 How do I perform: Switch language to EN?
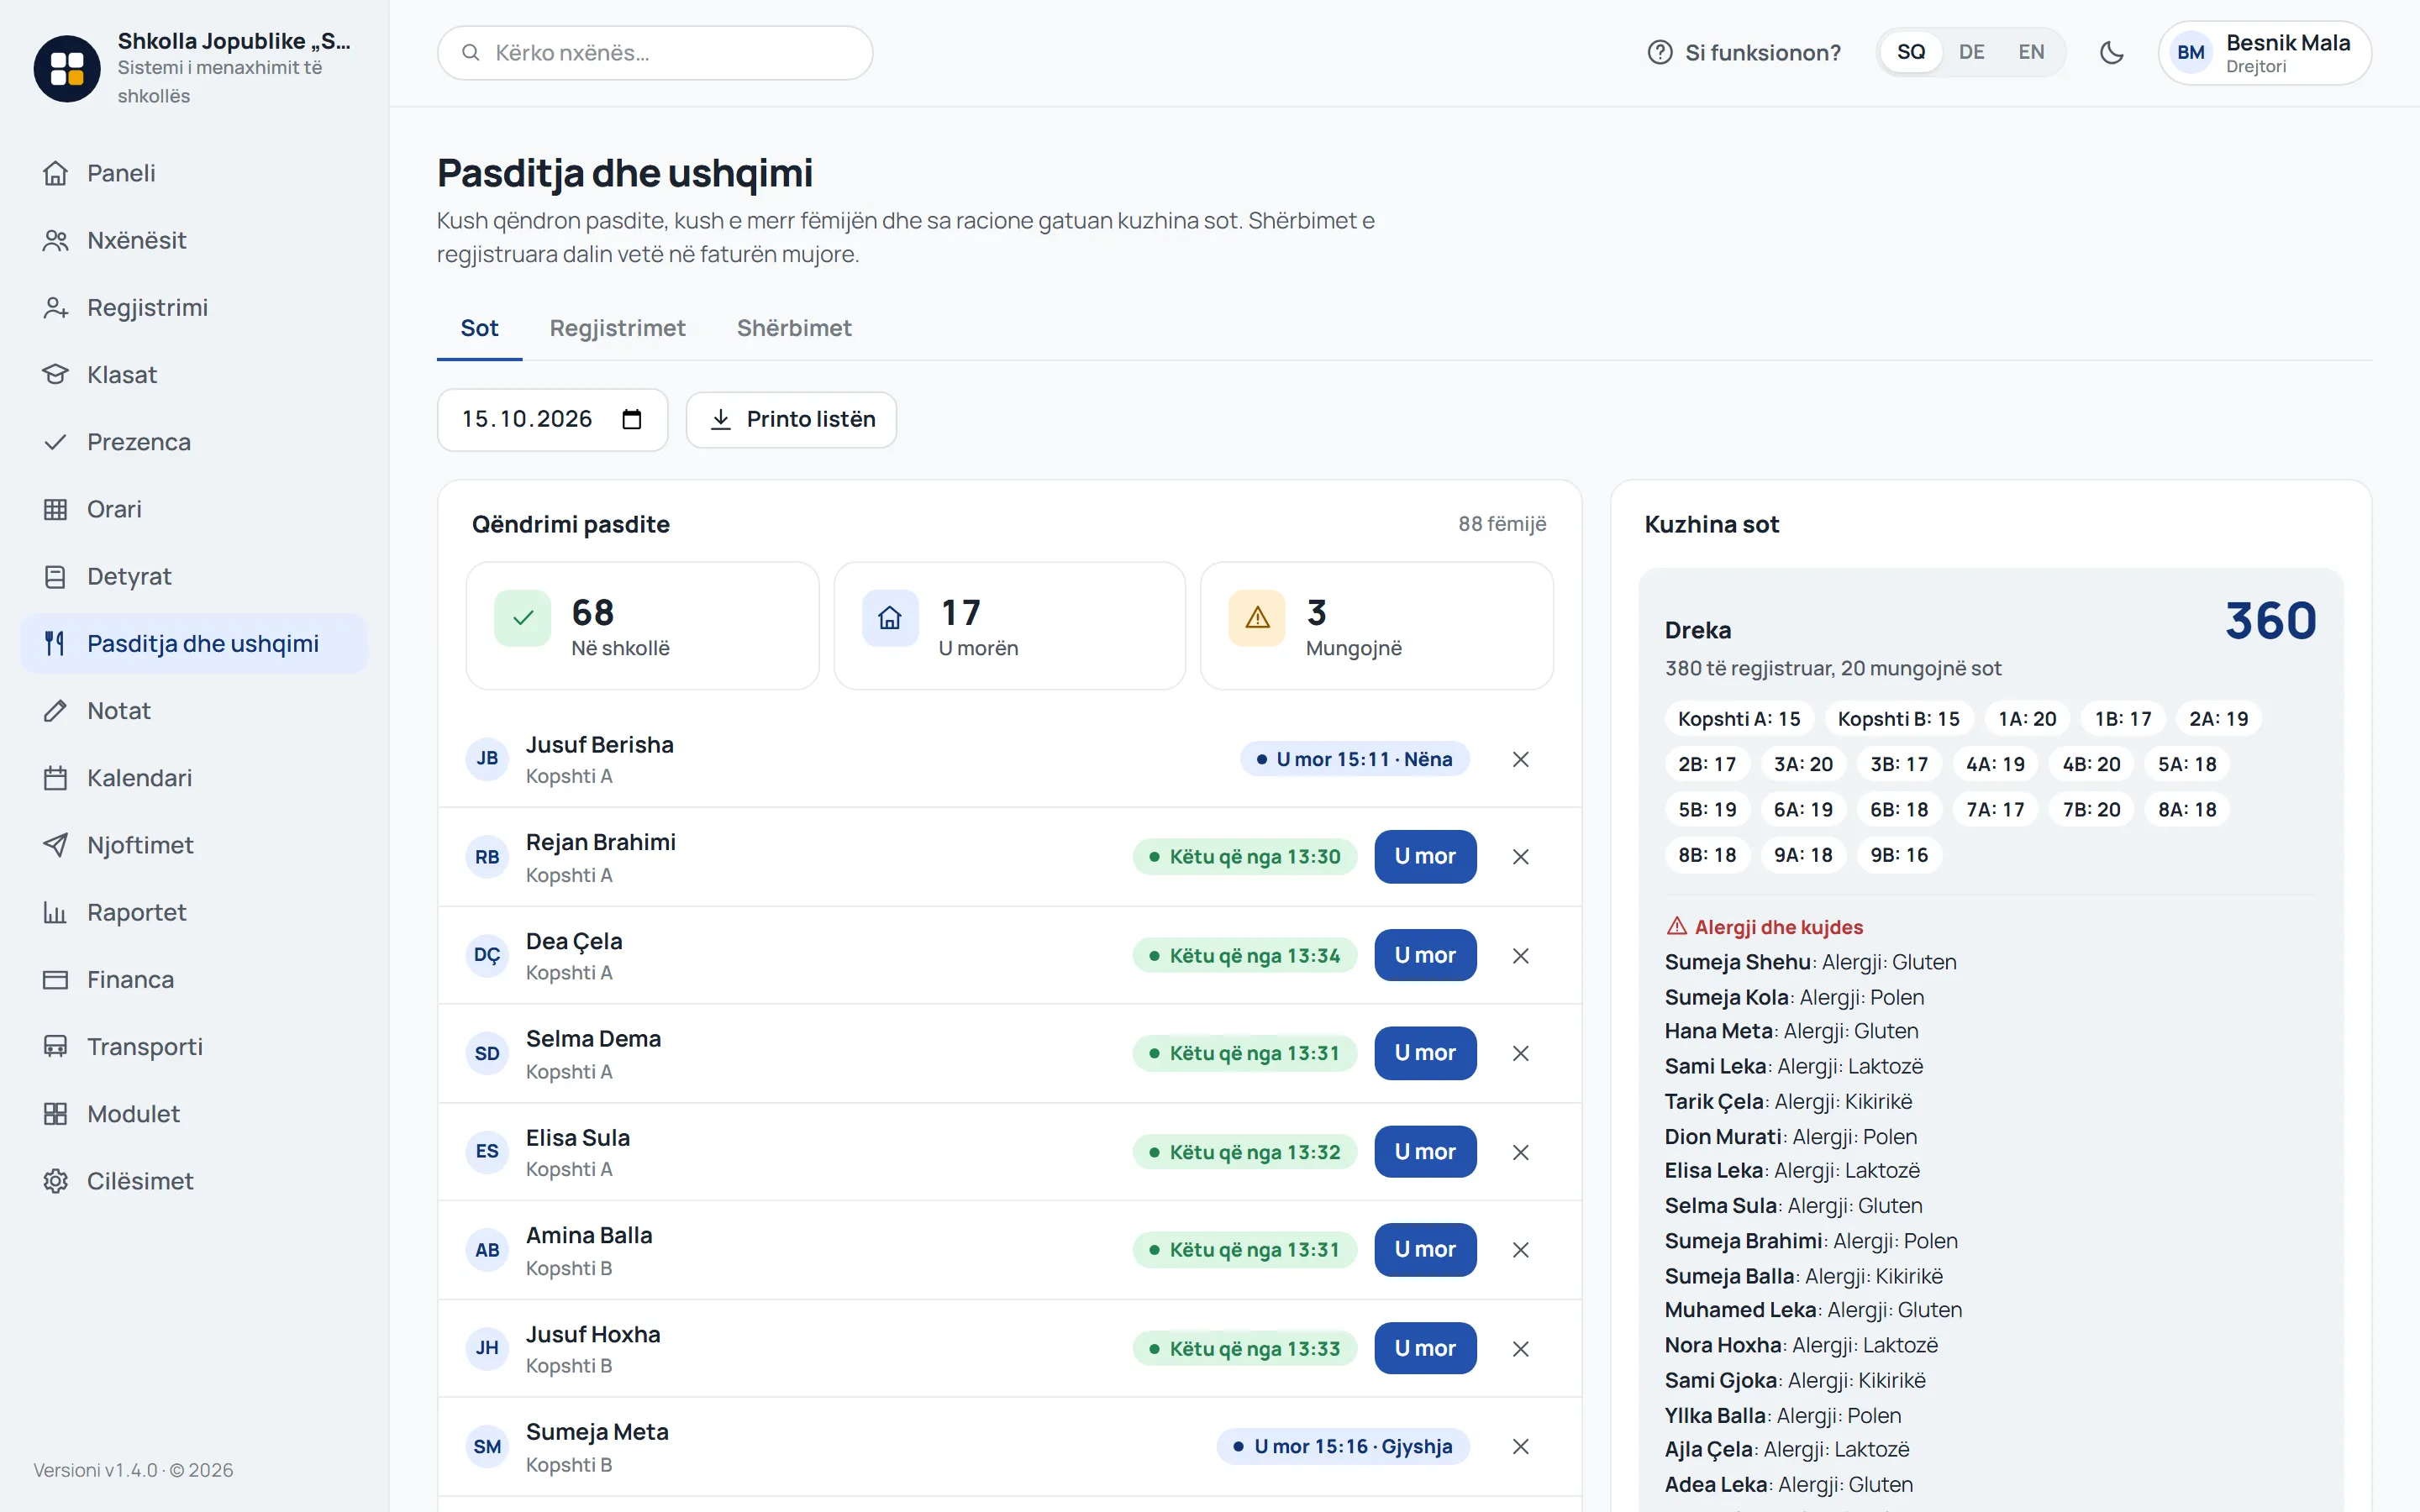click(2031, 52)
